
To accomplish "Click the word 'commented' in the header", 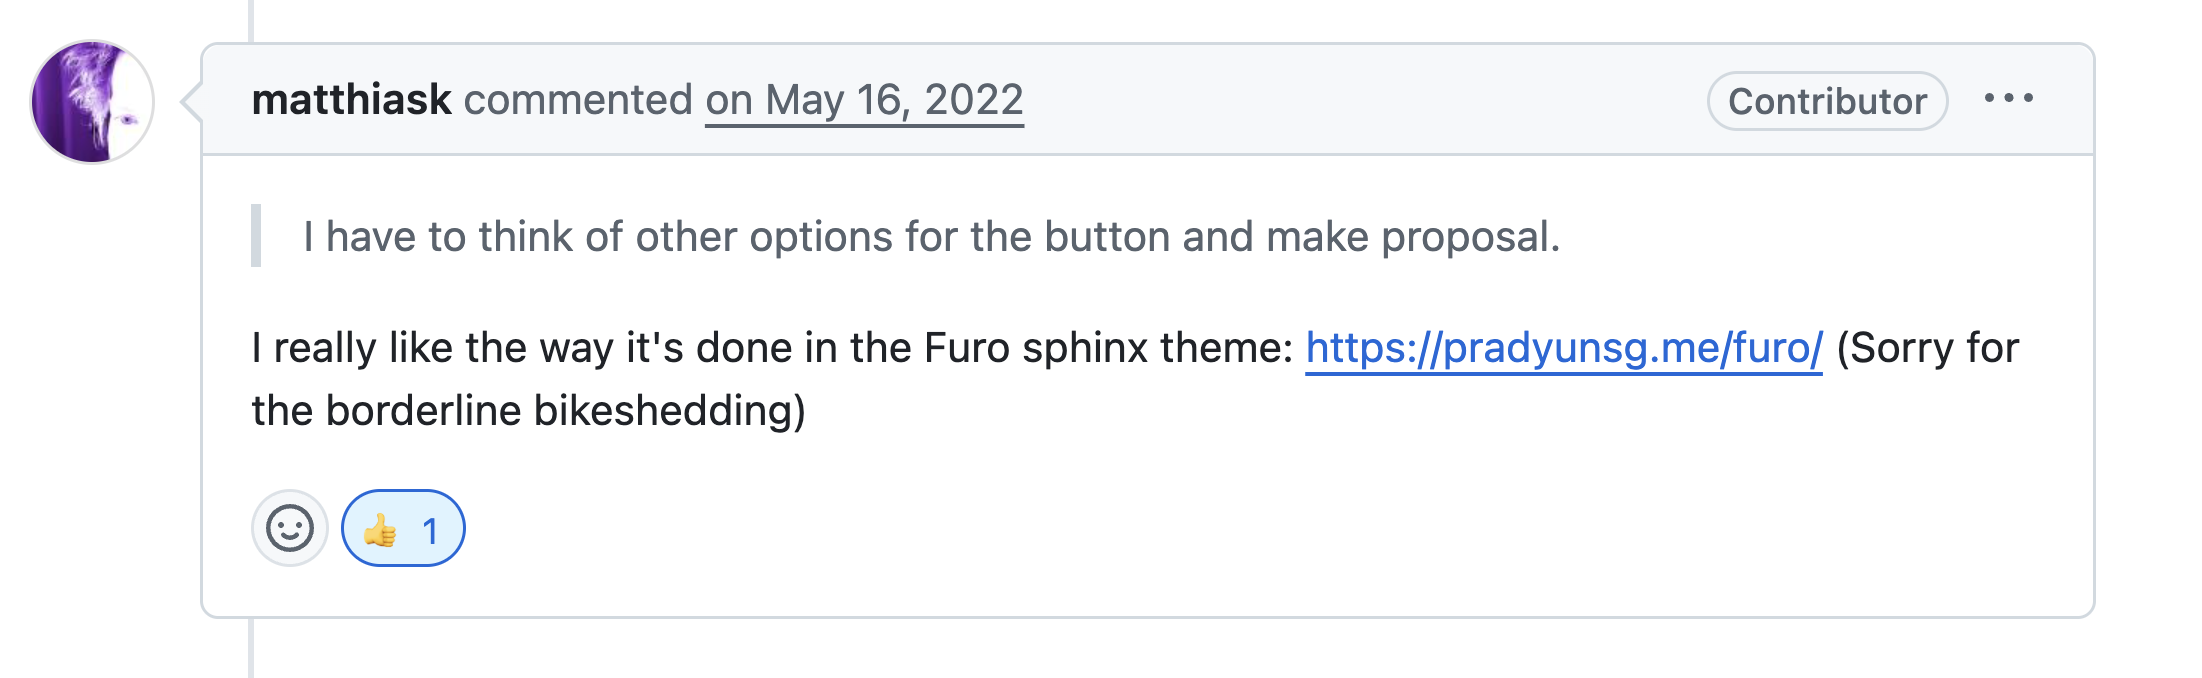I will click(x=578, y=100).
